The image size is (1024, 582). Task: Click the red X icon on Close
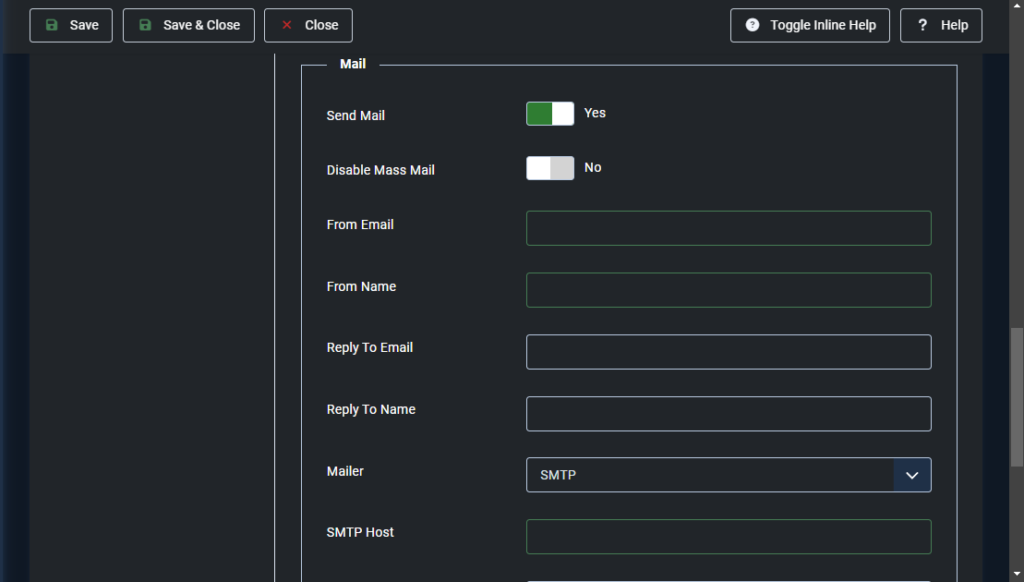coord(289,25)
